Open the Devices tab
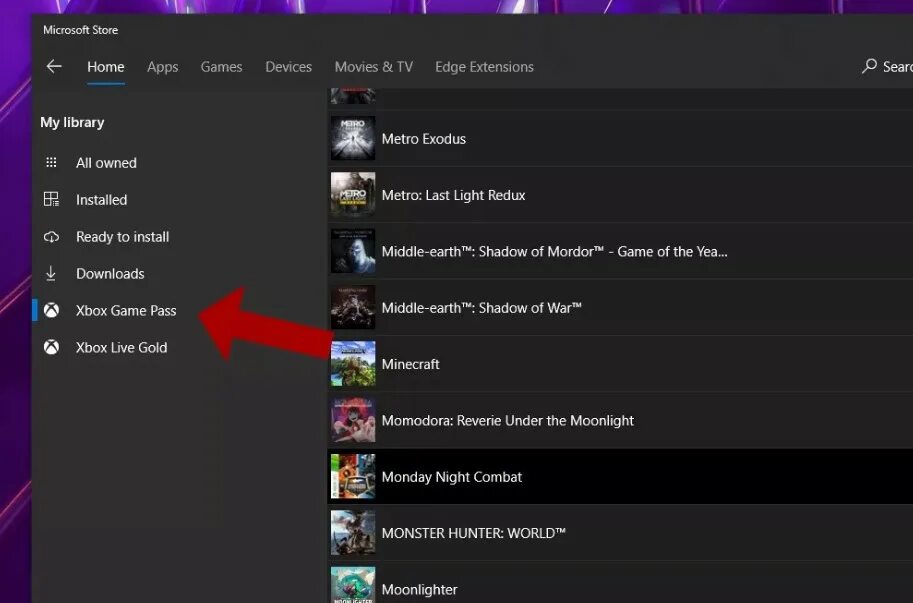Screen dimensions: 913x603 coord(288,67)
